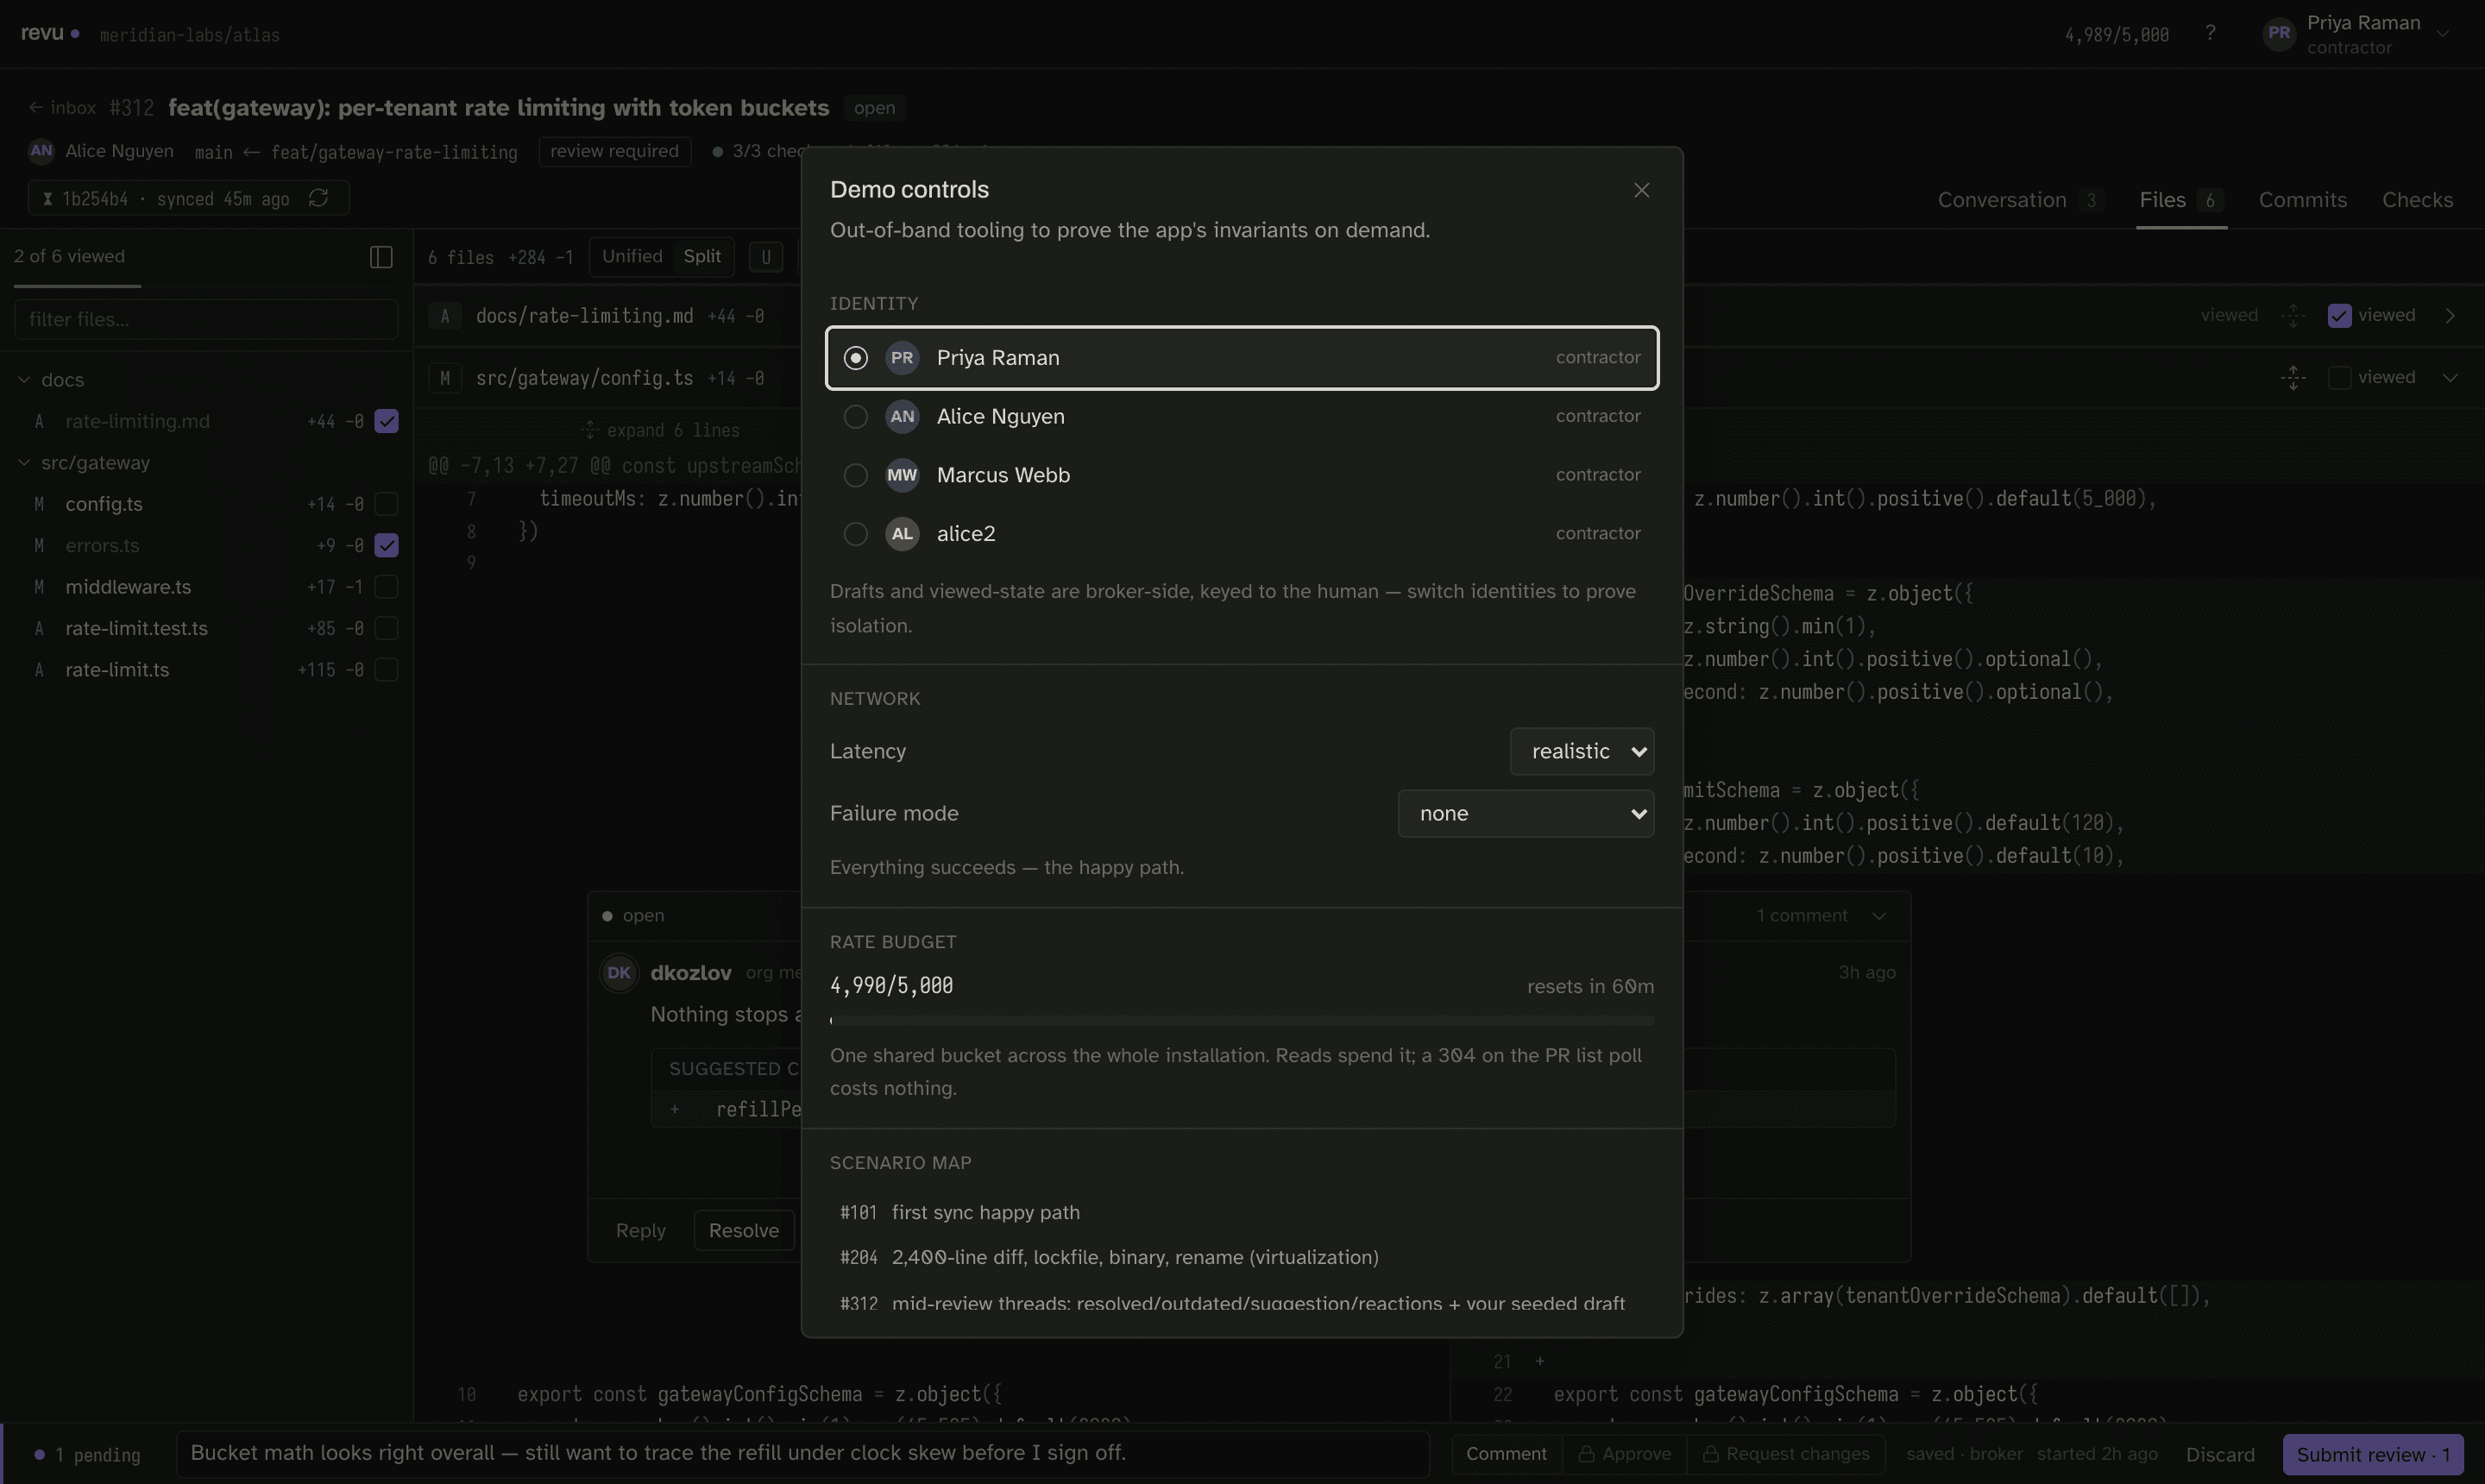Click the filter files input
The width and height of the screenshot is (2485, 1484).
[x=206, y=320]
